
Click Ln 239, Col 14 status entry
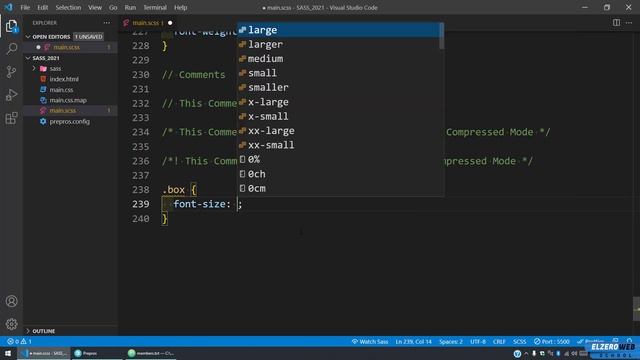click(413, 341)
